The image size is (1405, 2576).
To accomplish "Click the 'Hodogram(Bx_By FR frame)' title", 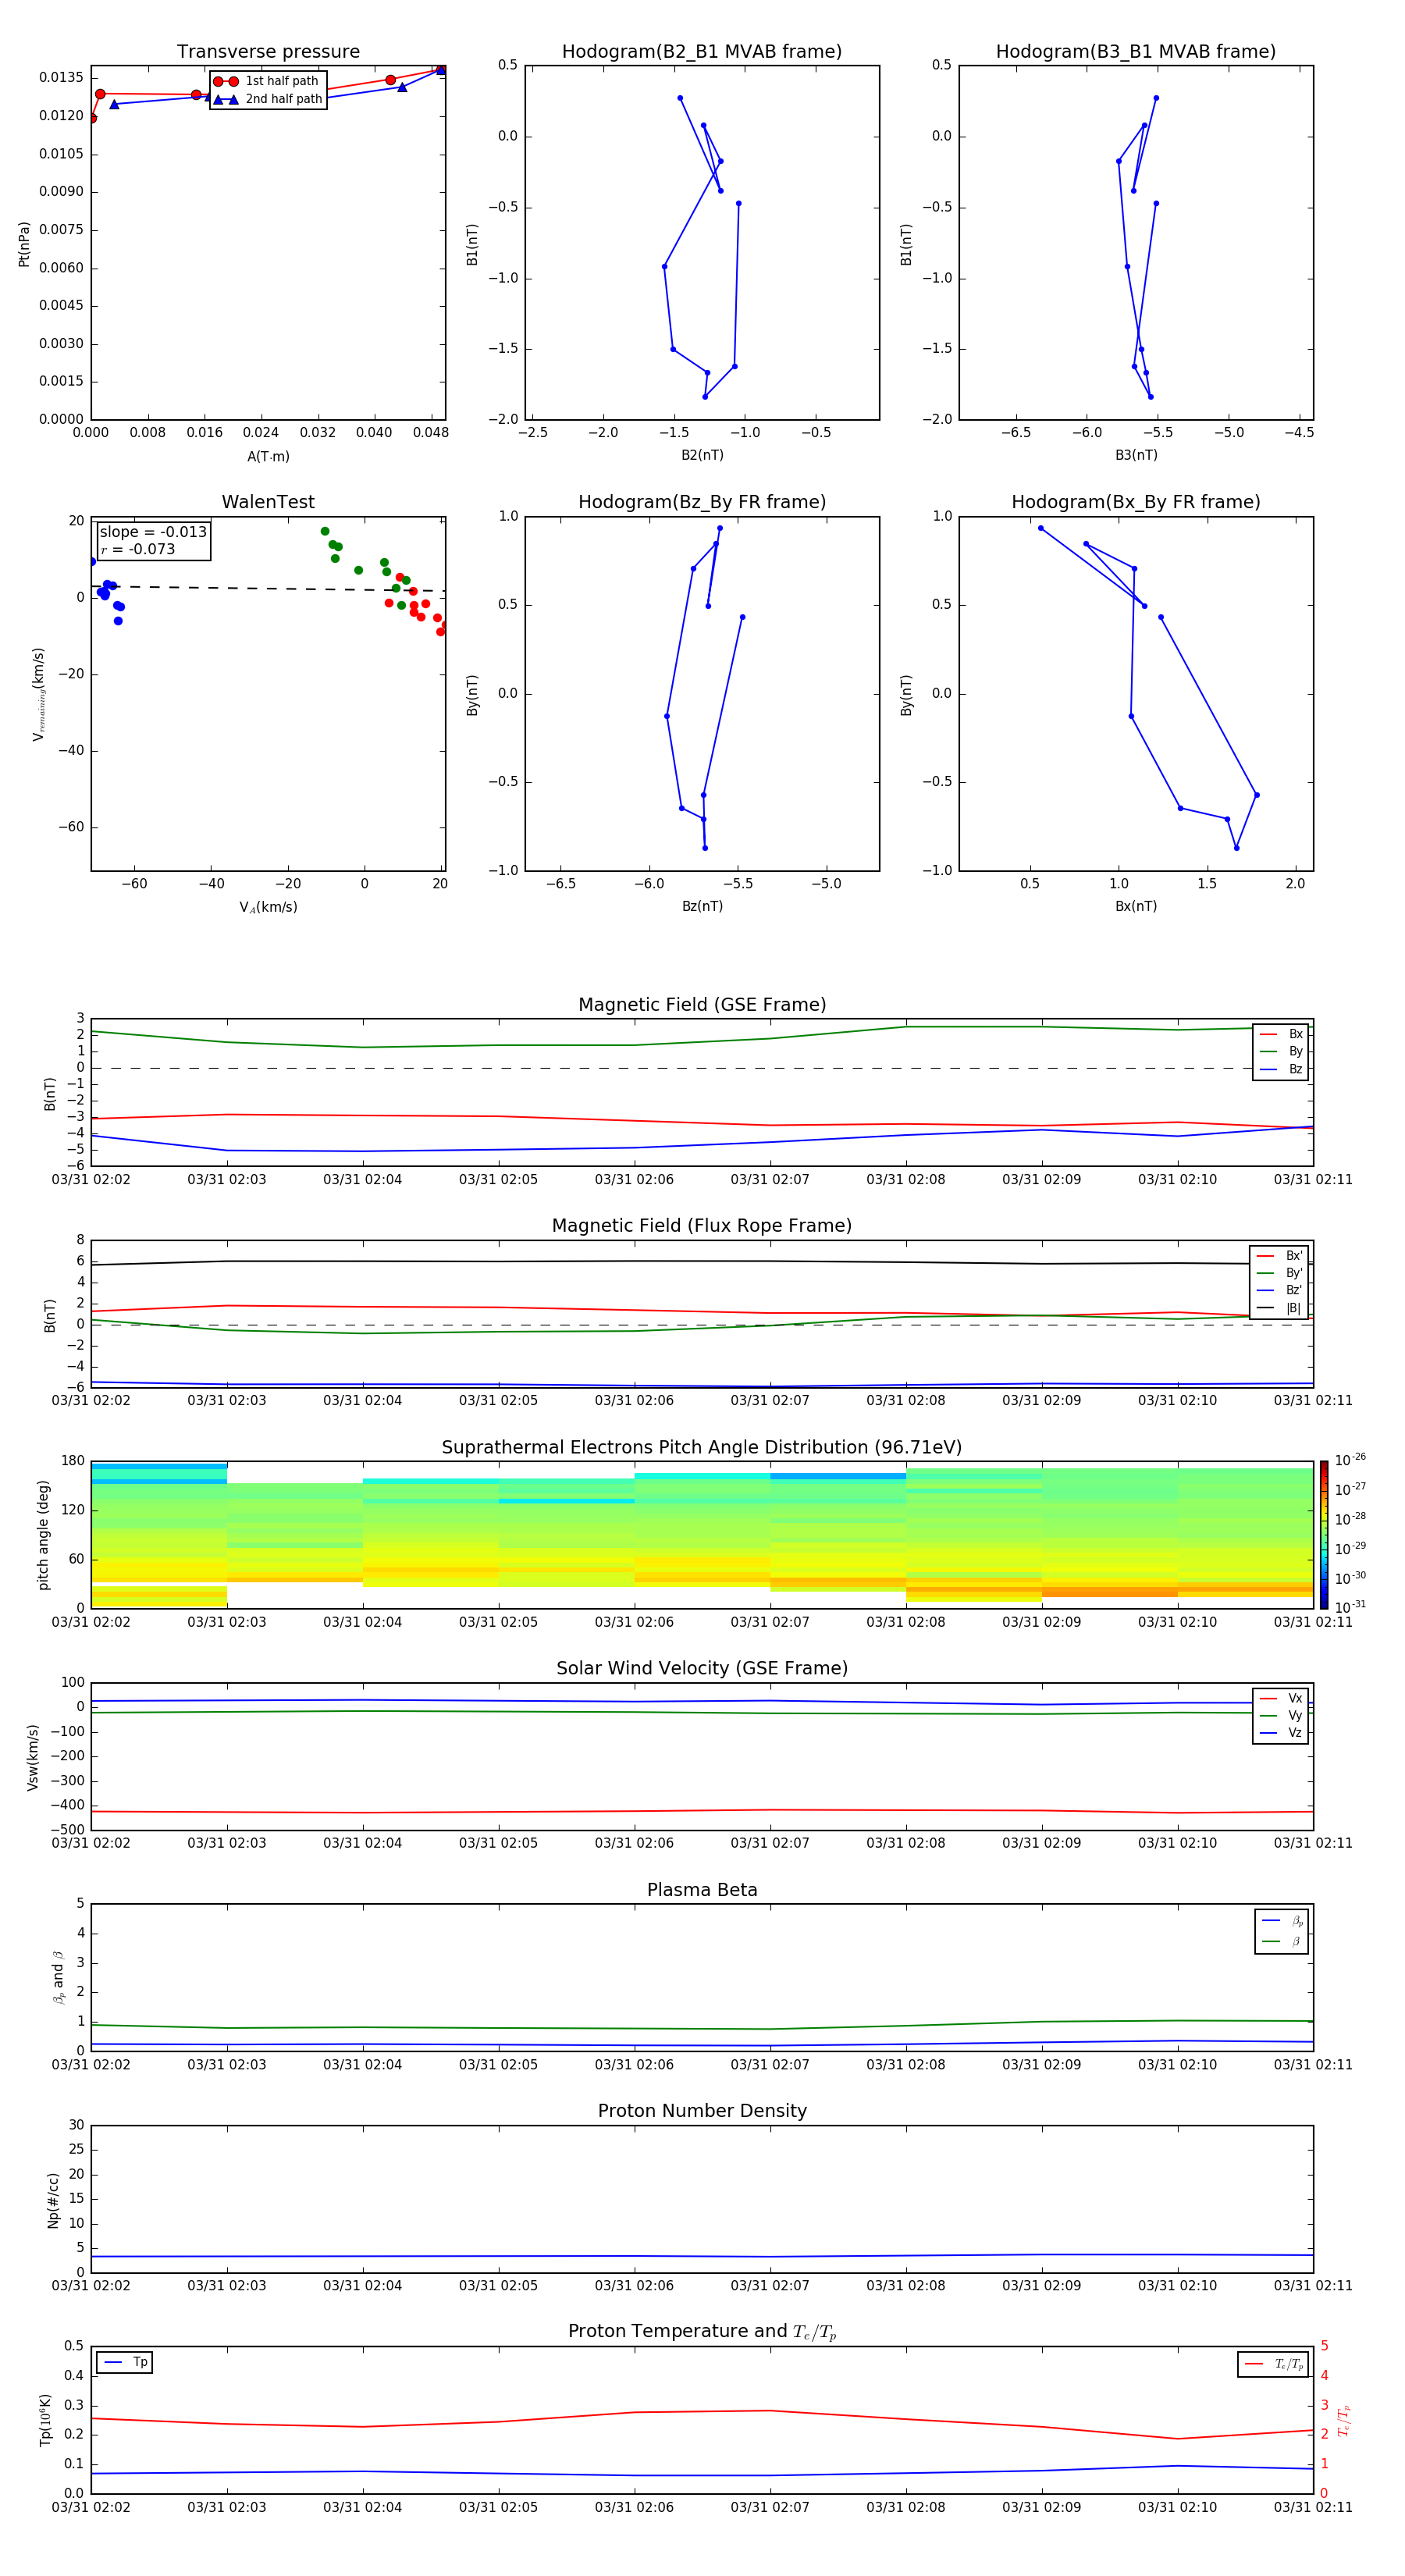I will [1136, 502].
